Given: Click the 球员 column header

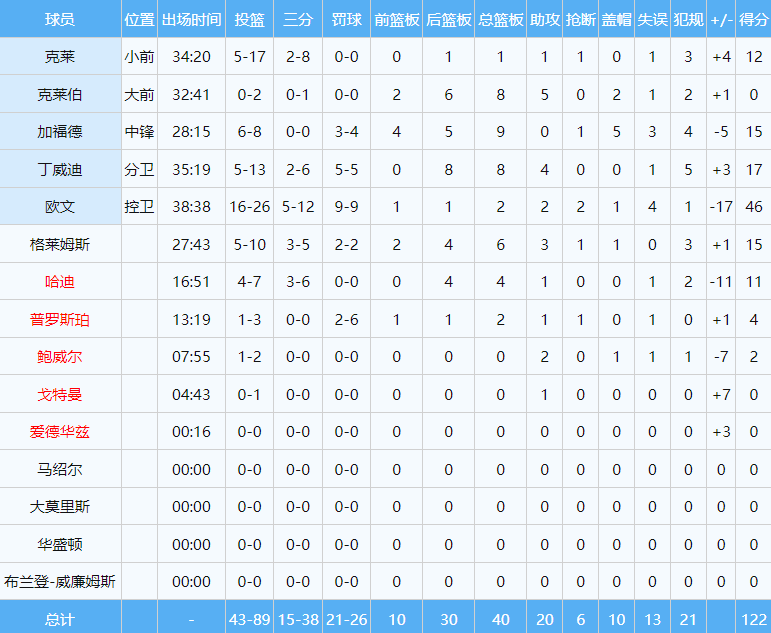Looking at the screenshot, I should [60, 20].
